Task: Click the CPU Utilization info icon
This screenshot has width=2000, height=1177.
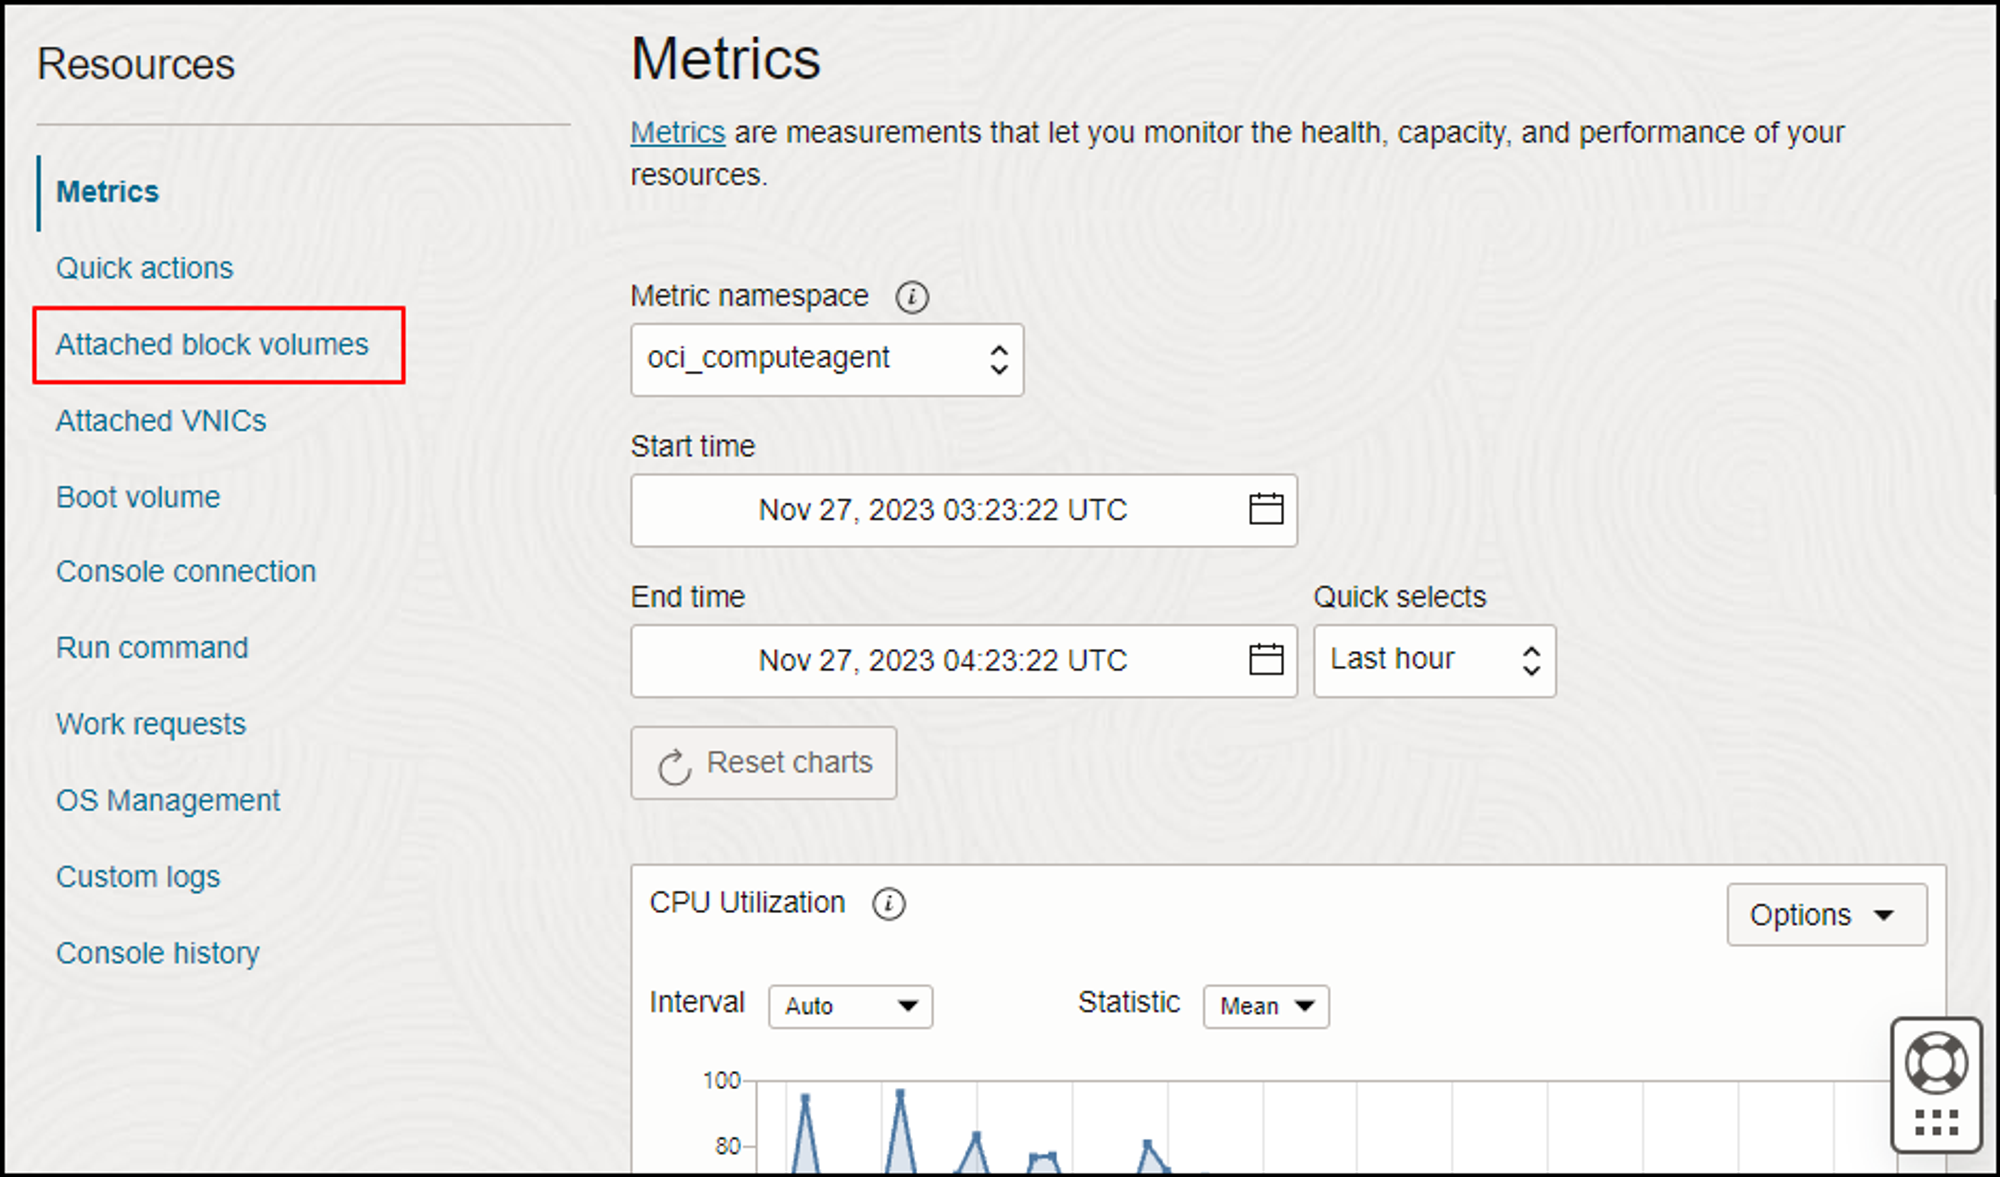Action: click(888, 904)
